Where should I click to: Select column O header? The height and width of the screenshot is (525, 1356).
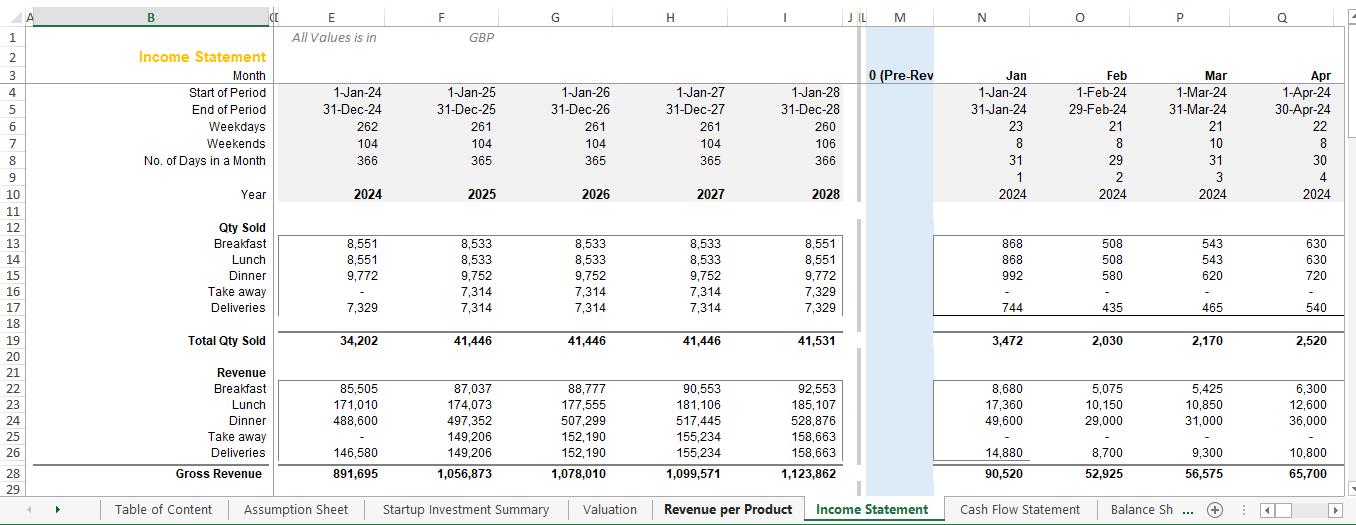point(1080,17)
